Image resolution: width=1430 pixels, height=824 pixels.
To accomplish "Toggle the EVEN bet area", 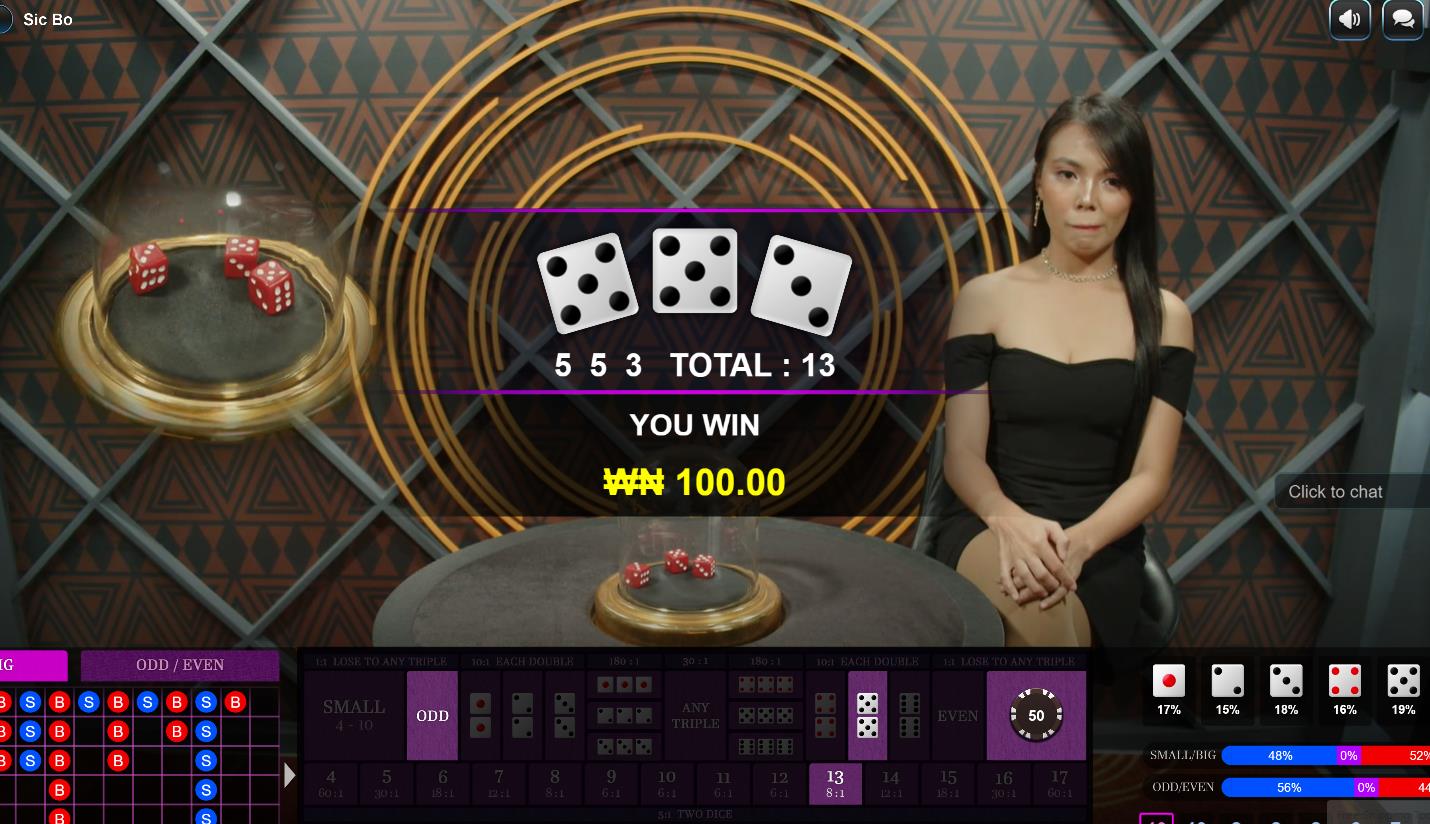I will coord(957,715).
